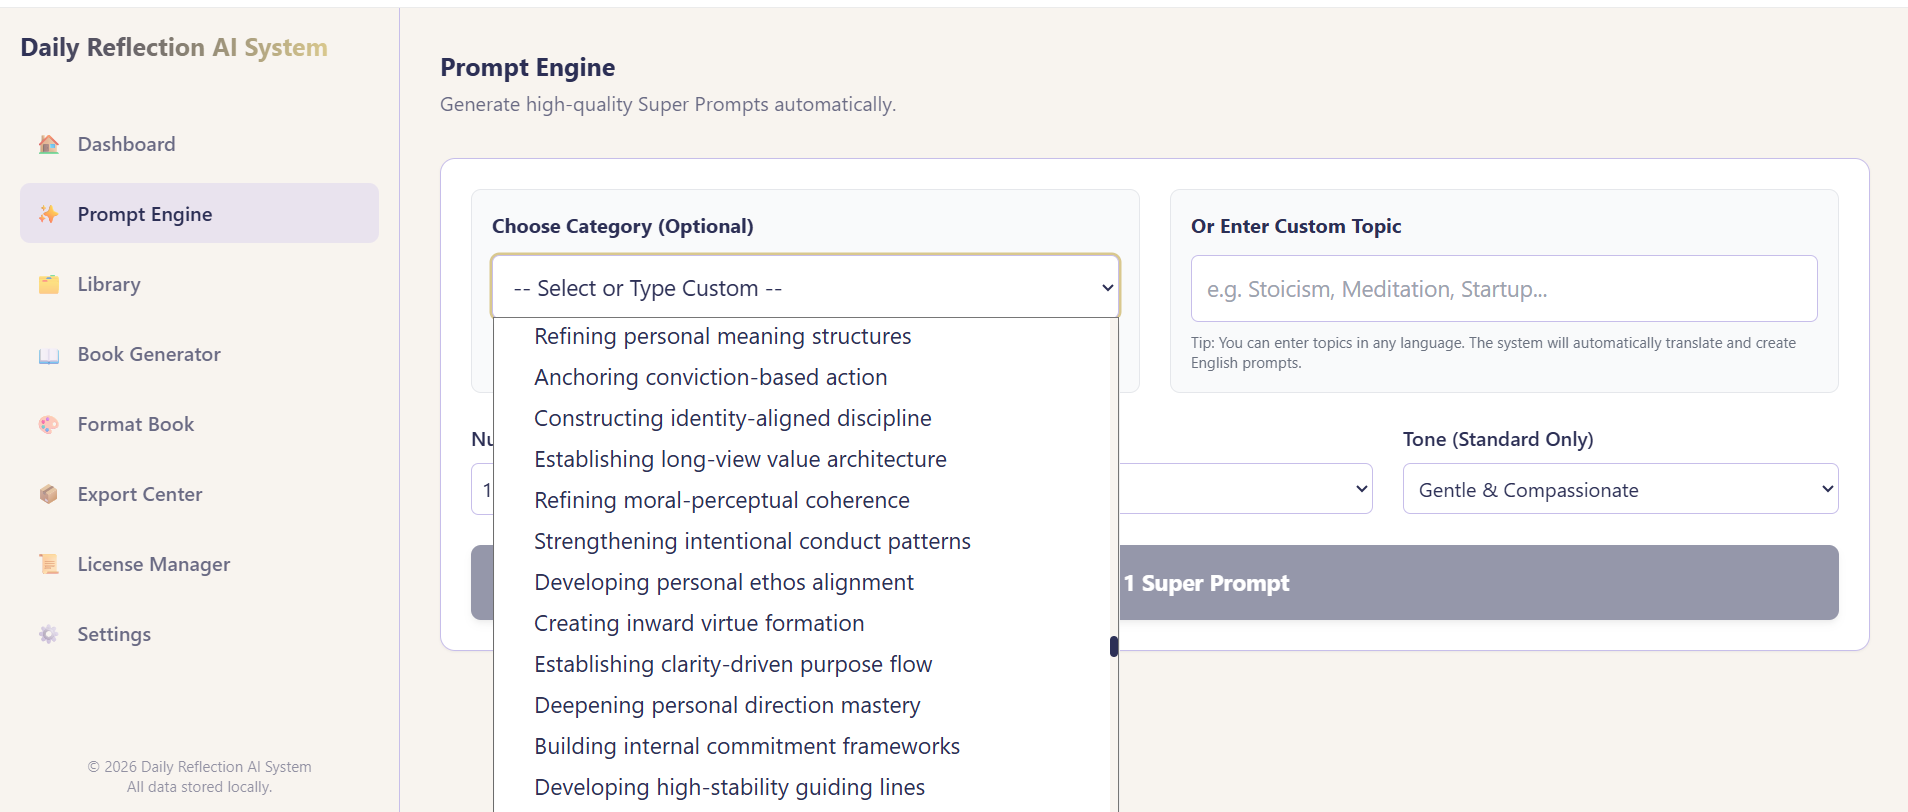Pick 'Building internal commitment frameworks' from the list
This screenshot has width=1908, height=812.
point(746,746)
